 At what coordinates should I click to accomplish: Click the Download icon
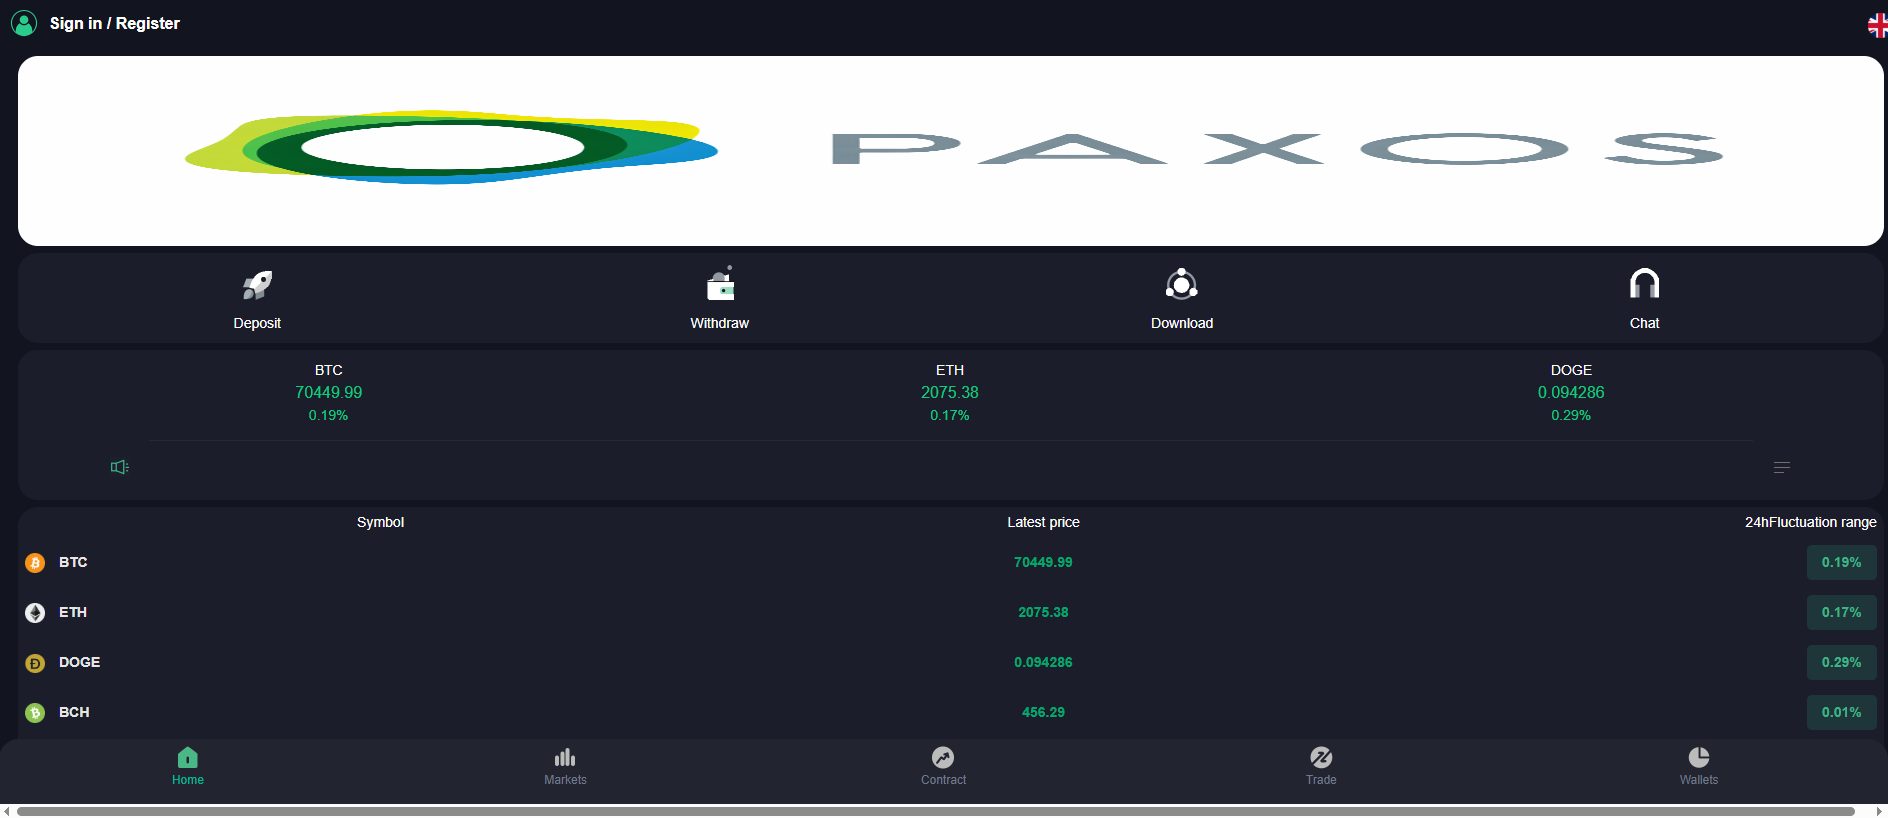[x=1182, y=285]
